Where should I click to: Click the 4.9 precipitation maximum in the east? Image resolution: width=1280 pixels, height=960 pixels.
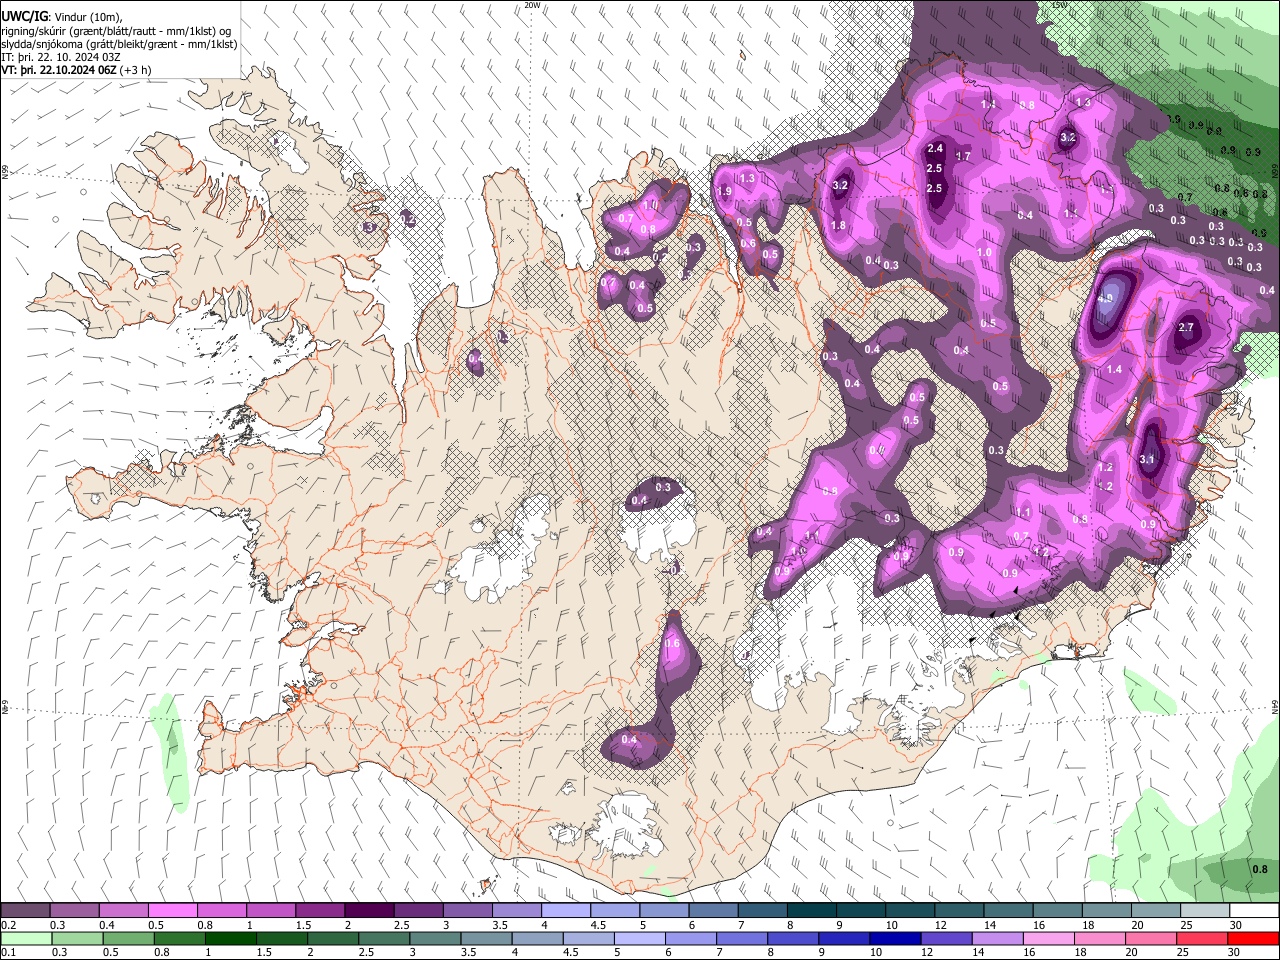(1105, 298)
